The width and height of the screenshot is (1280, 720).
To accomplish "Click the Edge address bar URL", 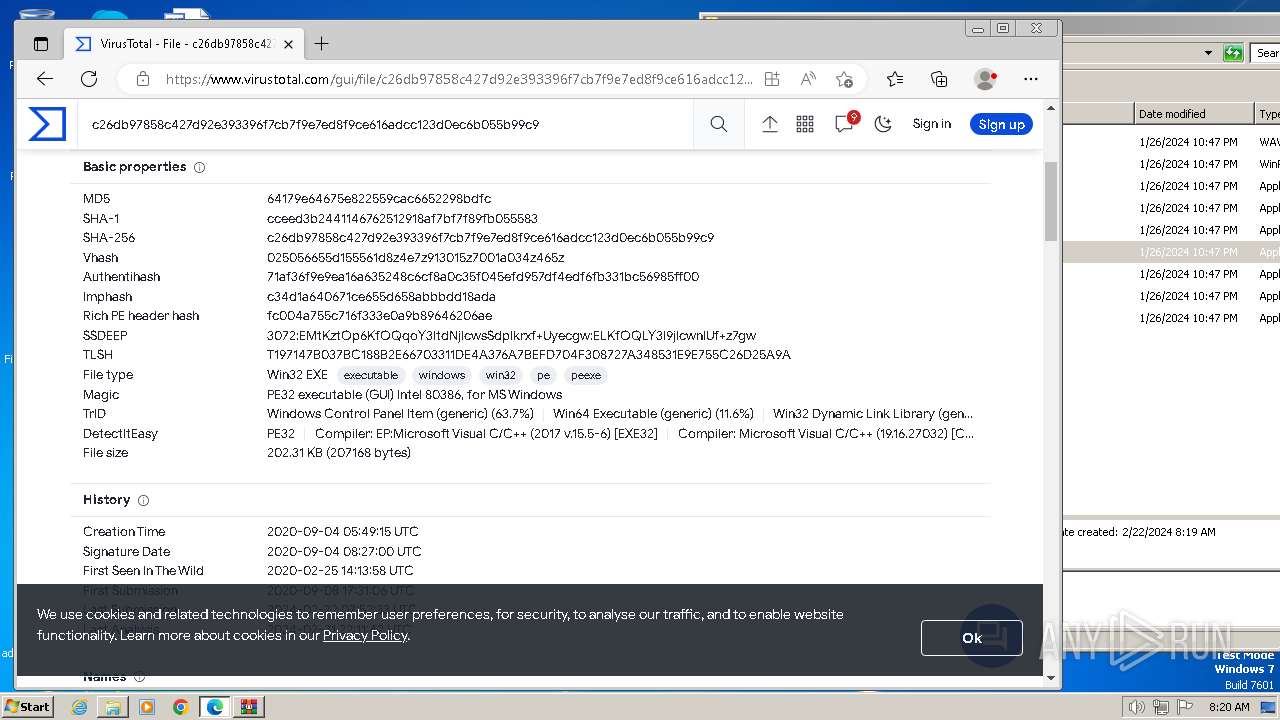I will (459, 79).
